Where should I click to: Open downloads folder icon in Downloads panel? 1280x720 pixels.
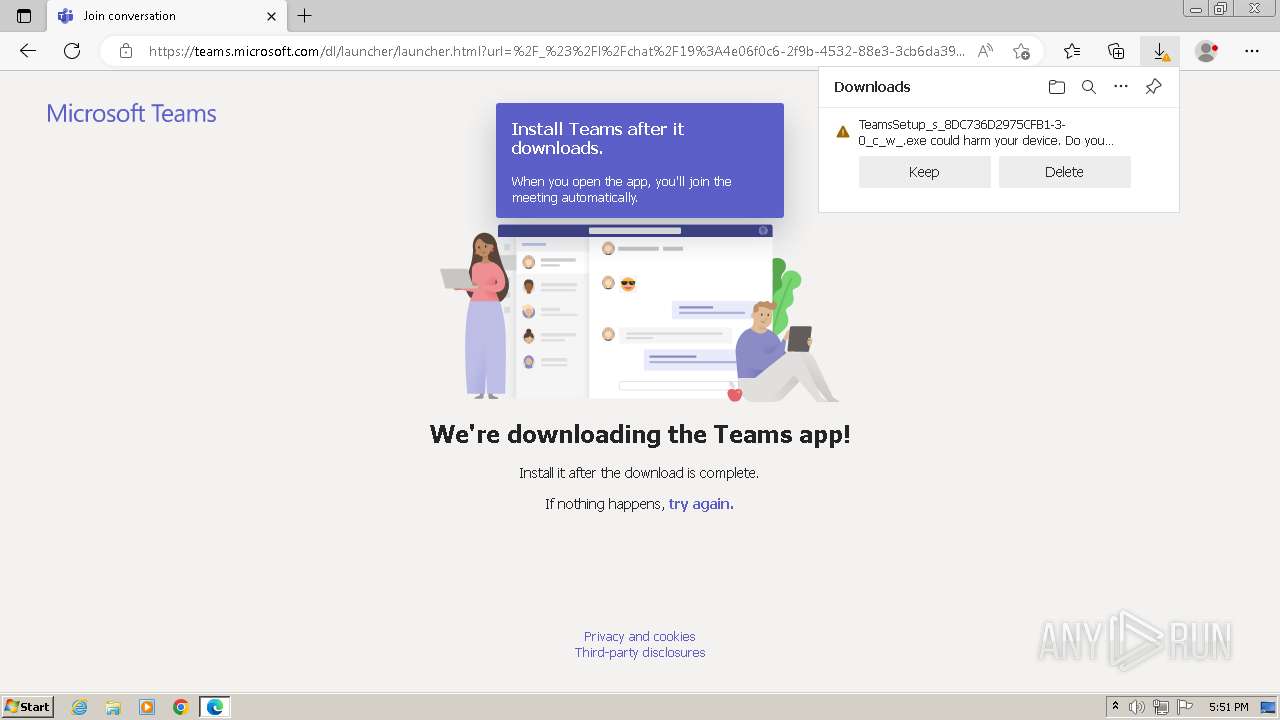pyautogui.click(x=1057, y=87)
